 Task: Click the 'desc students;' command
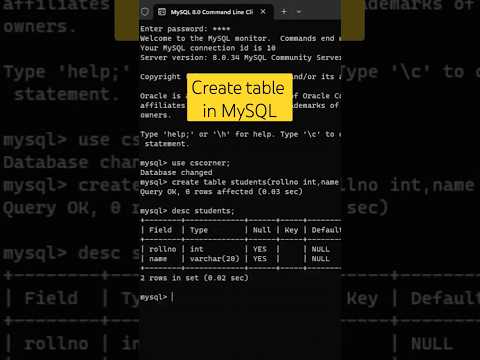click(187, 211)
